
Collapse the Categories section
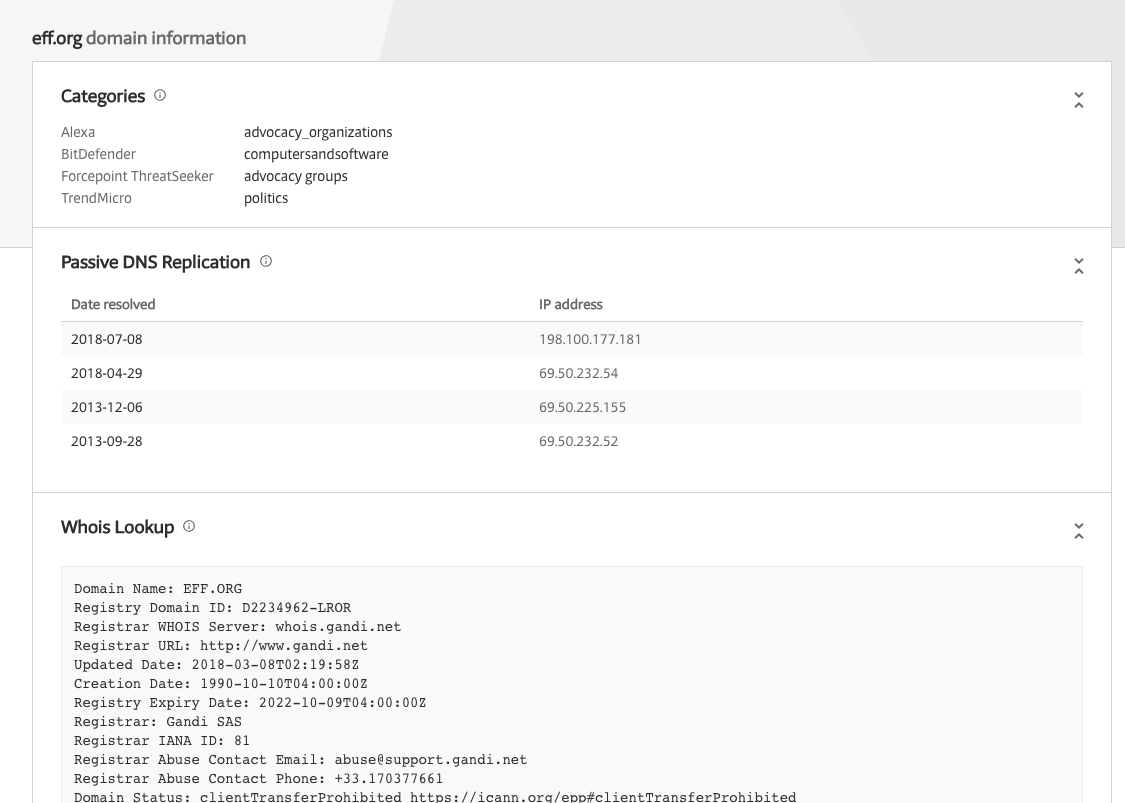point(1078,100)
